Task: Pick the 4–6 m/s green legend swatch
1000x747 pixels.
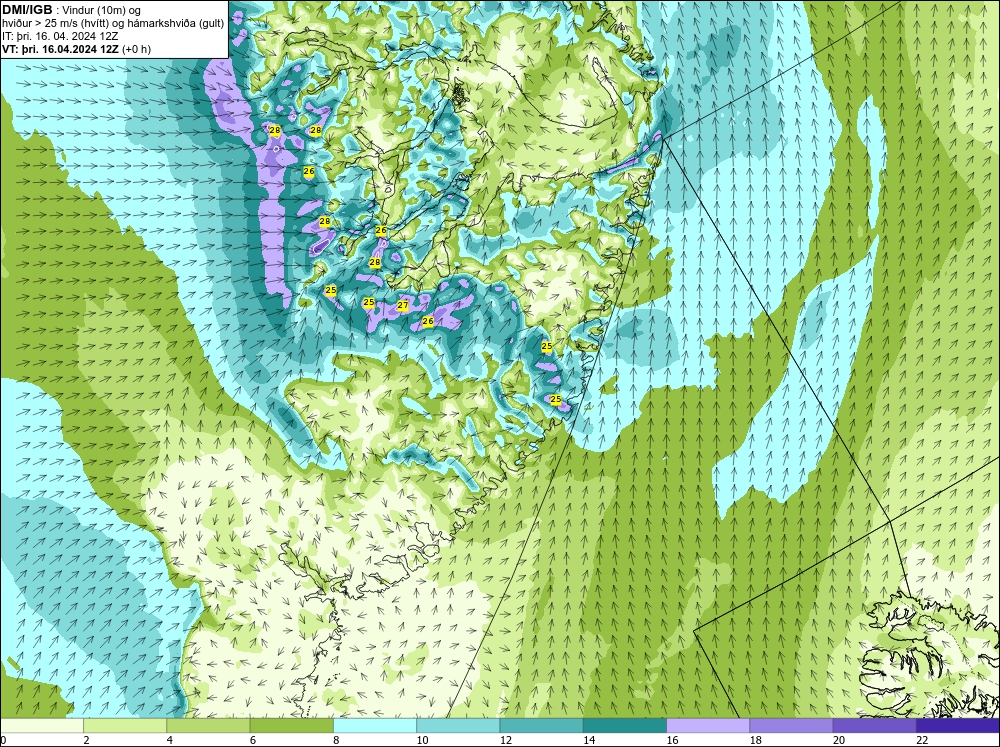Action: click(x=209, y=725)
